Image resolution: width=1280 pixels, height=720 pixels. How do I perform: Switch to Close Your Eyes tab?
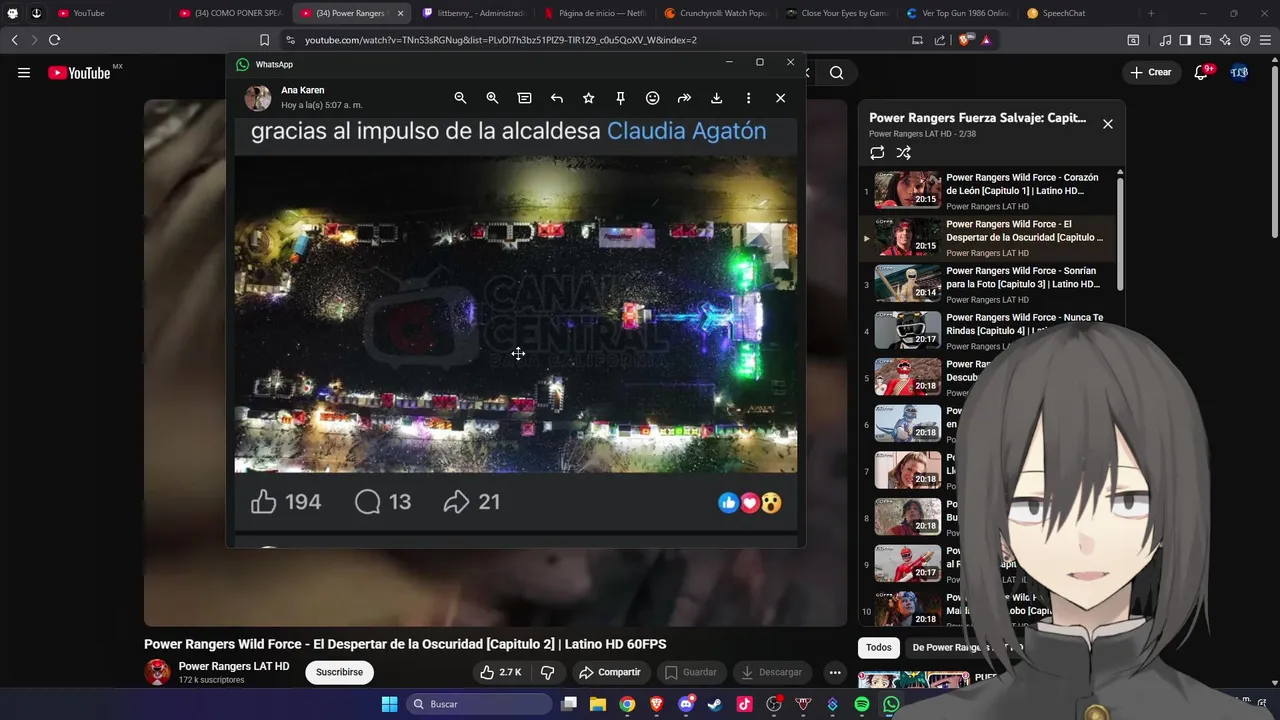(x=838, y=13)
